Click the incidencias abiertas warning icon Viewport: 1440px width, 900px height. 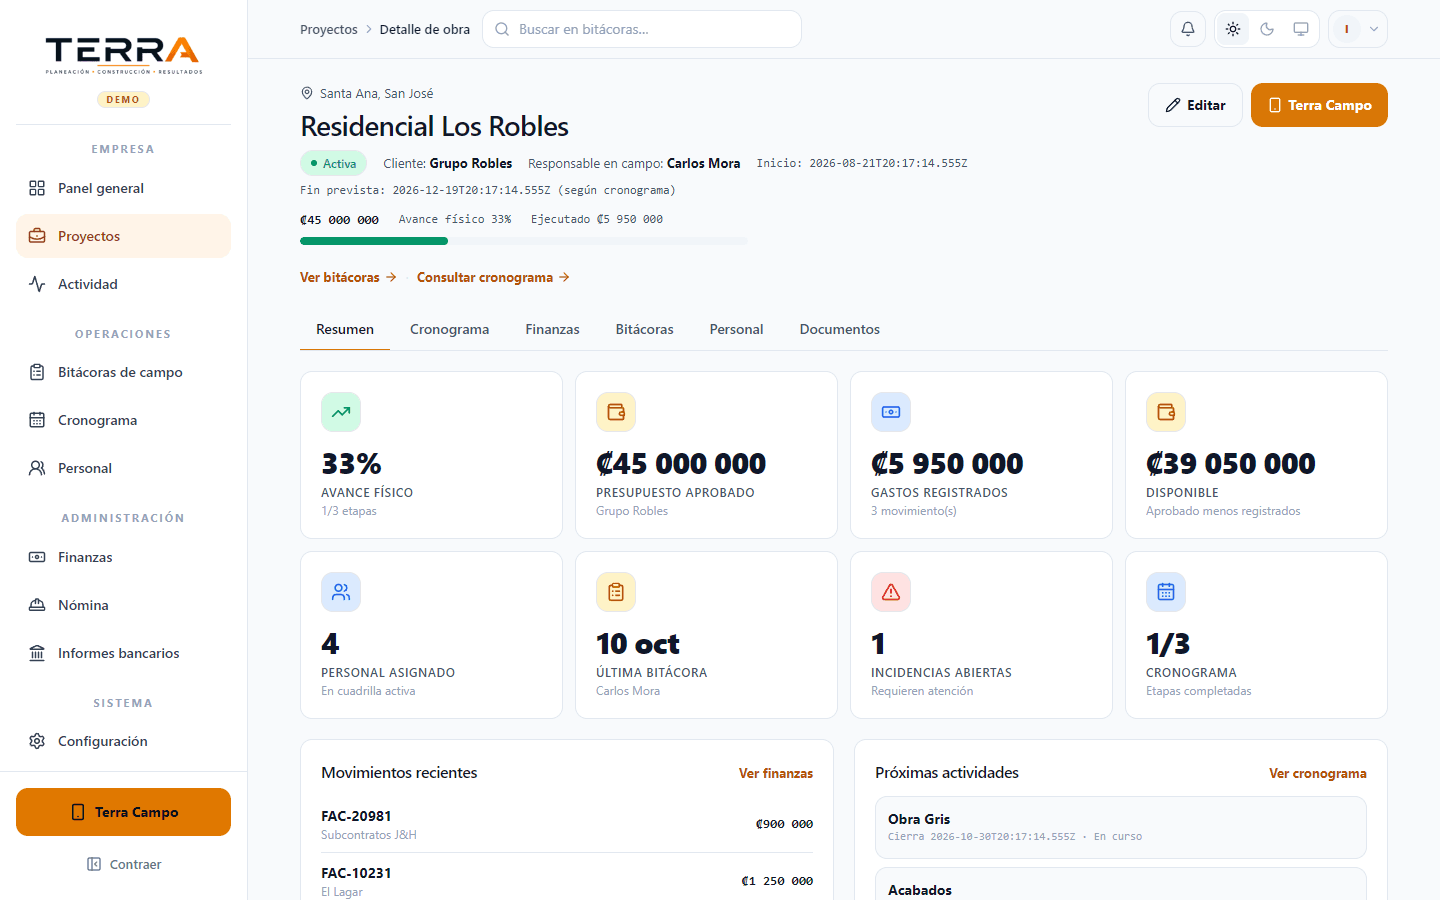891,592
